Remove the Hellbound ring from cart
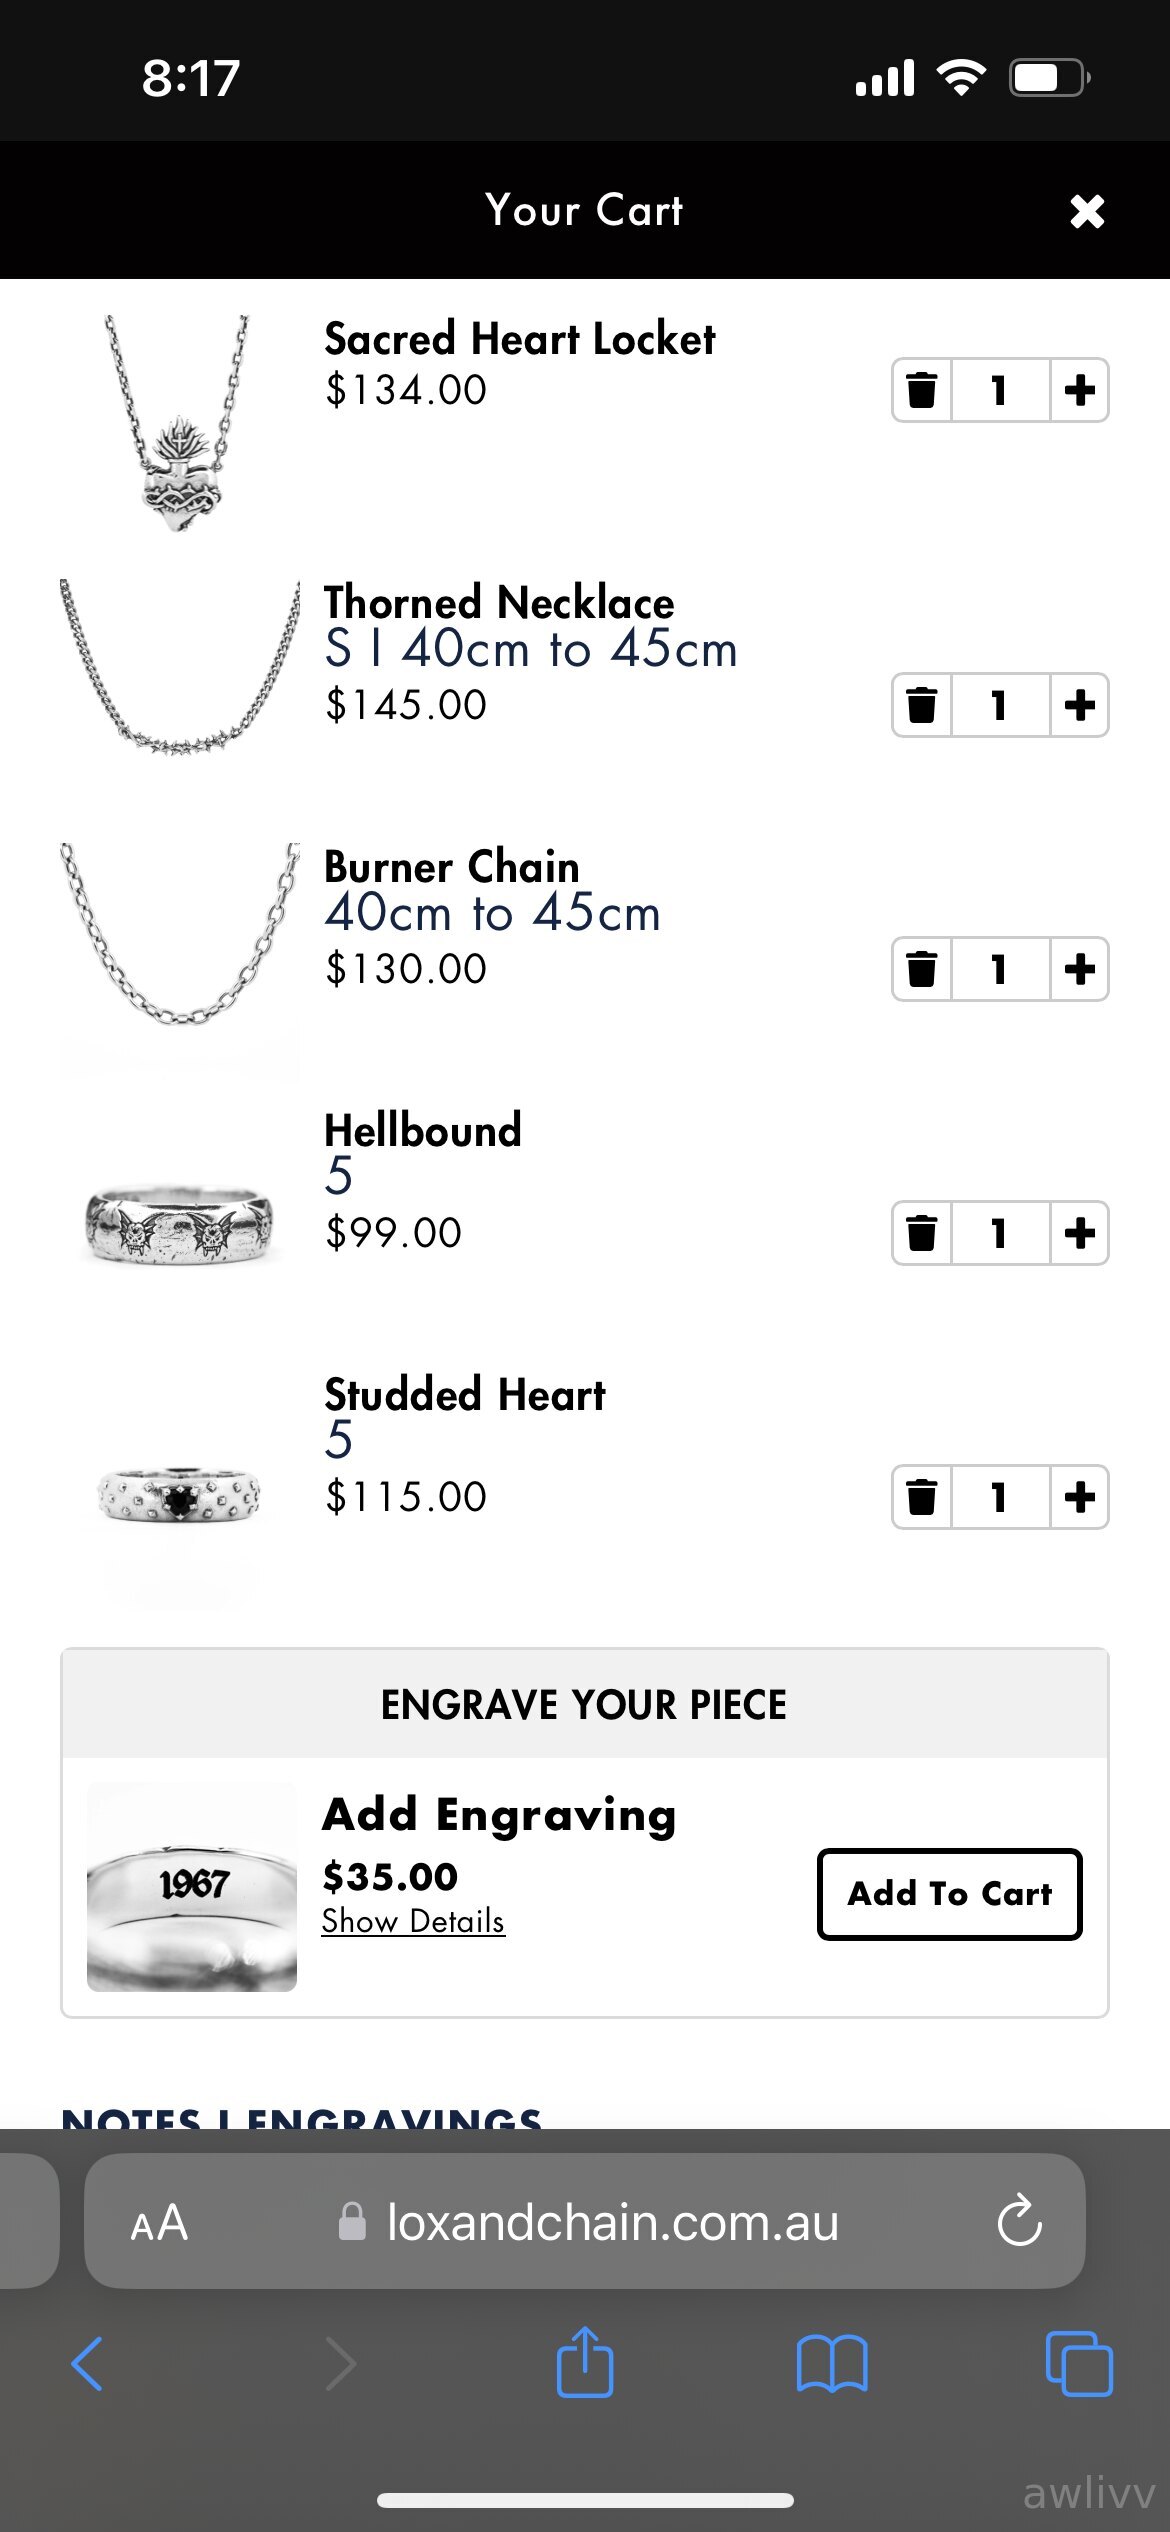The image size is (1170, 2532). [x=921, y=1233]
